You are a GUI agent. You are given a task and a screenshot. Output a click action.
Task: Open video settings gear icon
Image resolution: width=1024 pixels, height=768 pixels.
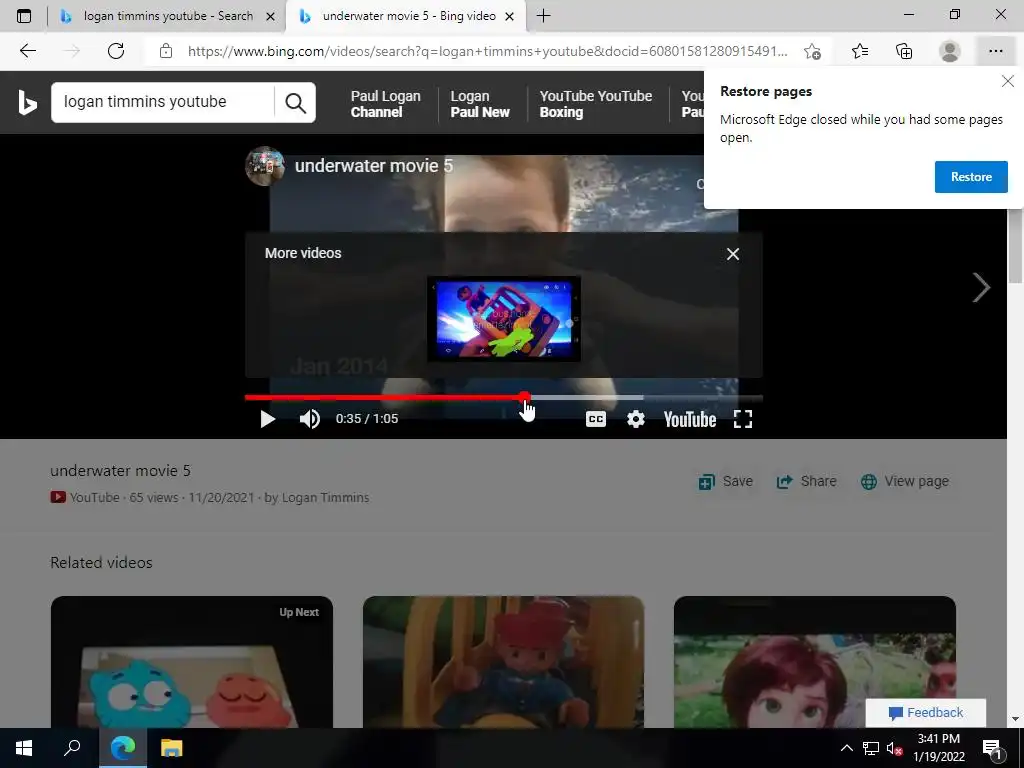click(635, 419)
